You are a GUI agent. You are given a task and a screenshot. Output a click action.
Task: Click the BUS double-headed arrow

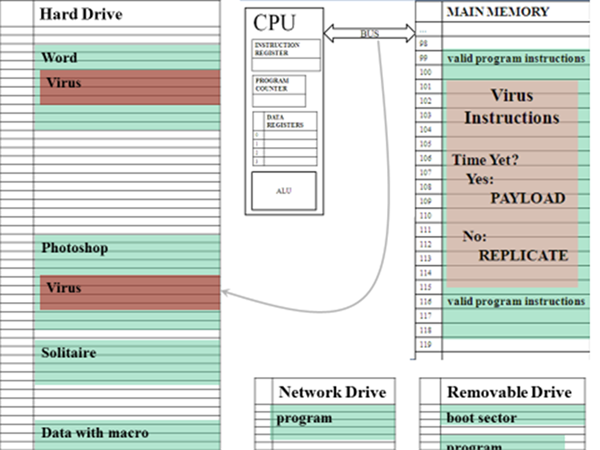point(369,33)
